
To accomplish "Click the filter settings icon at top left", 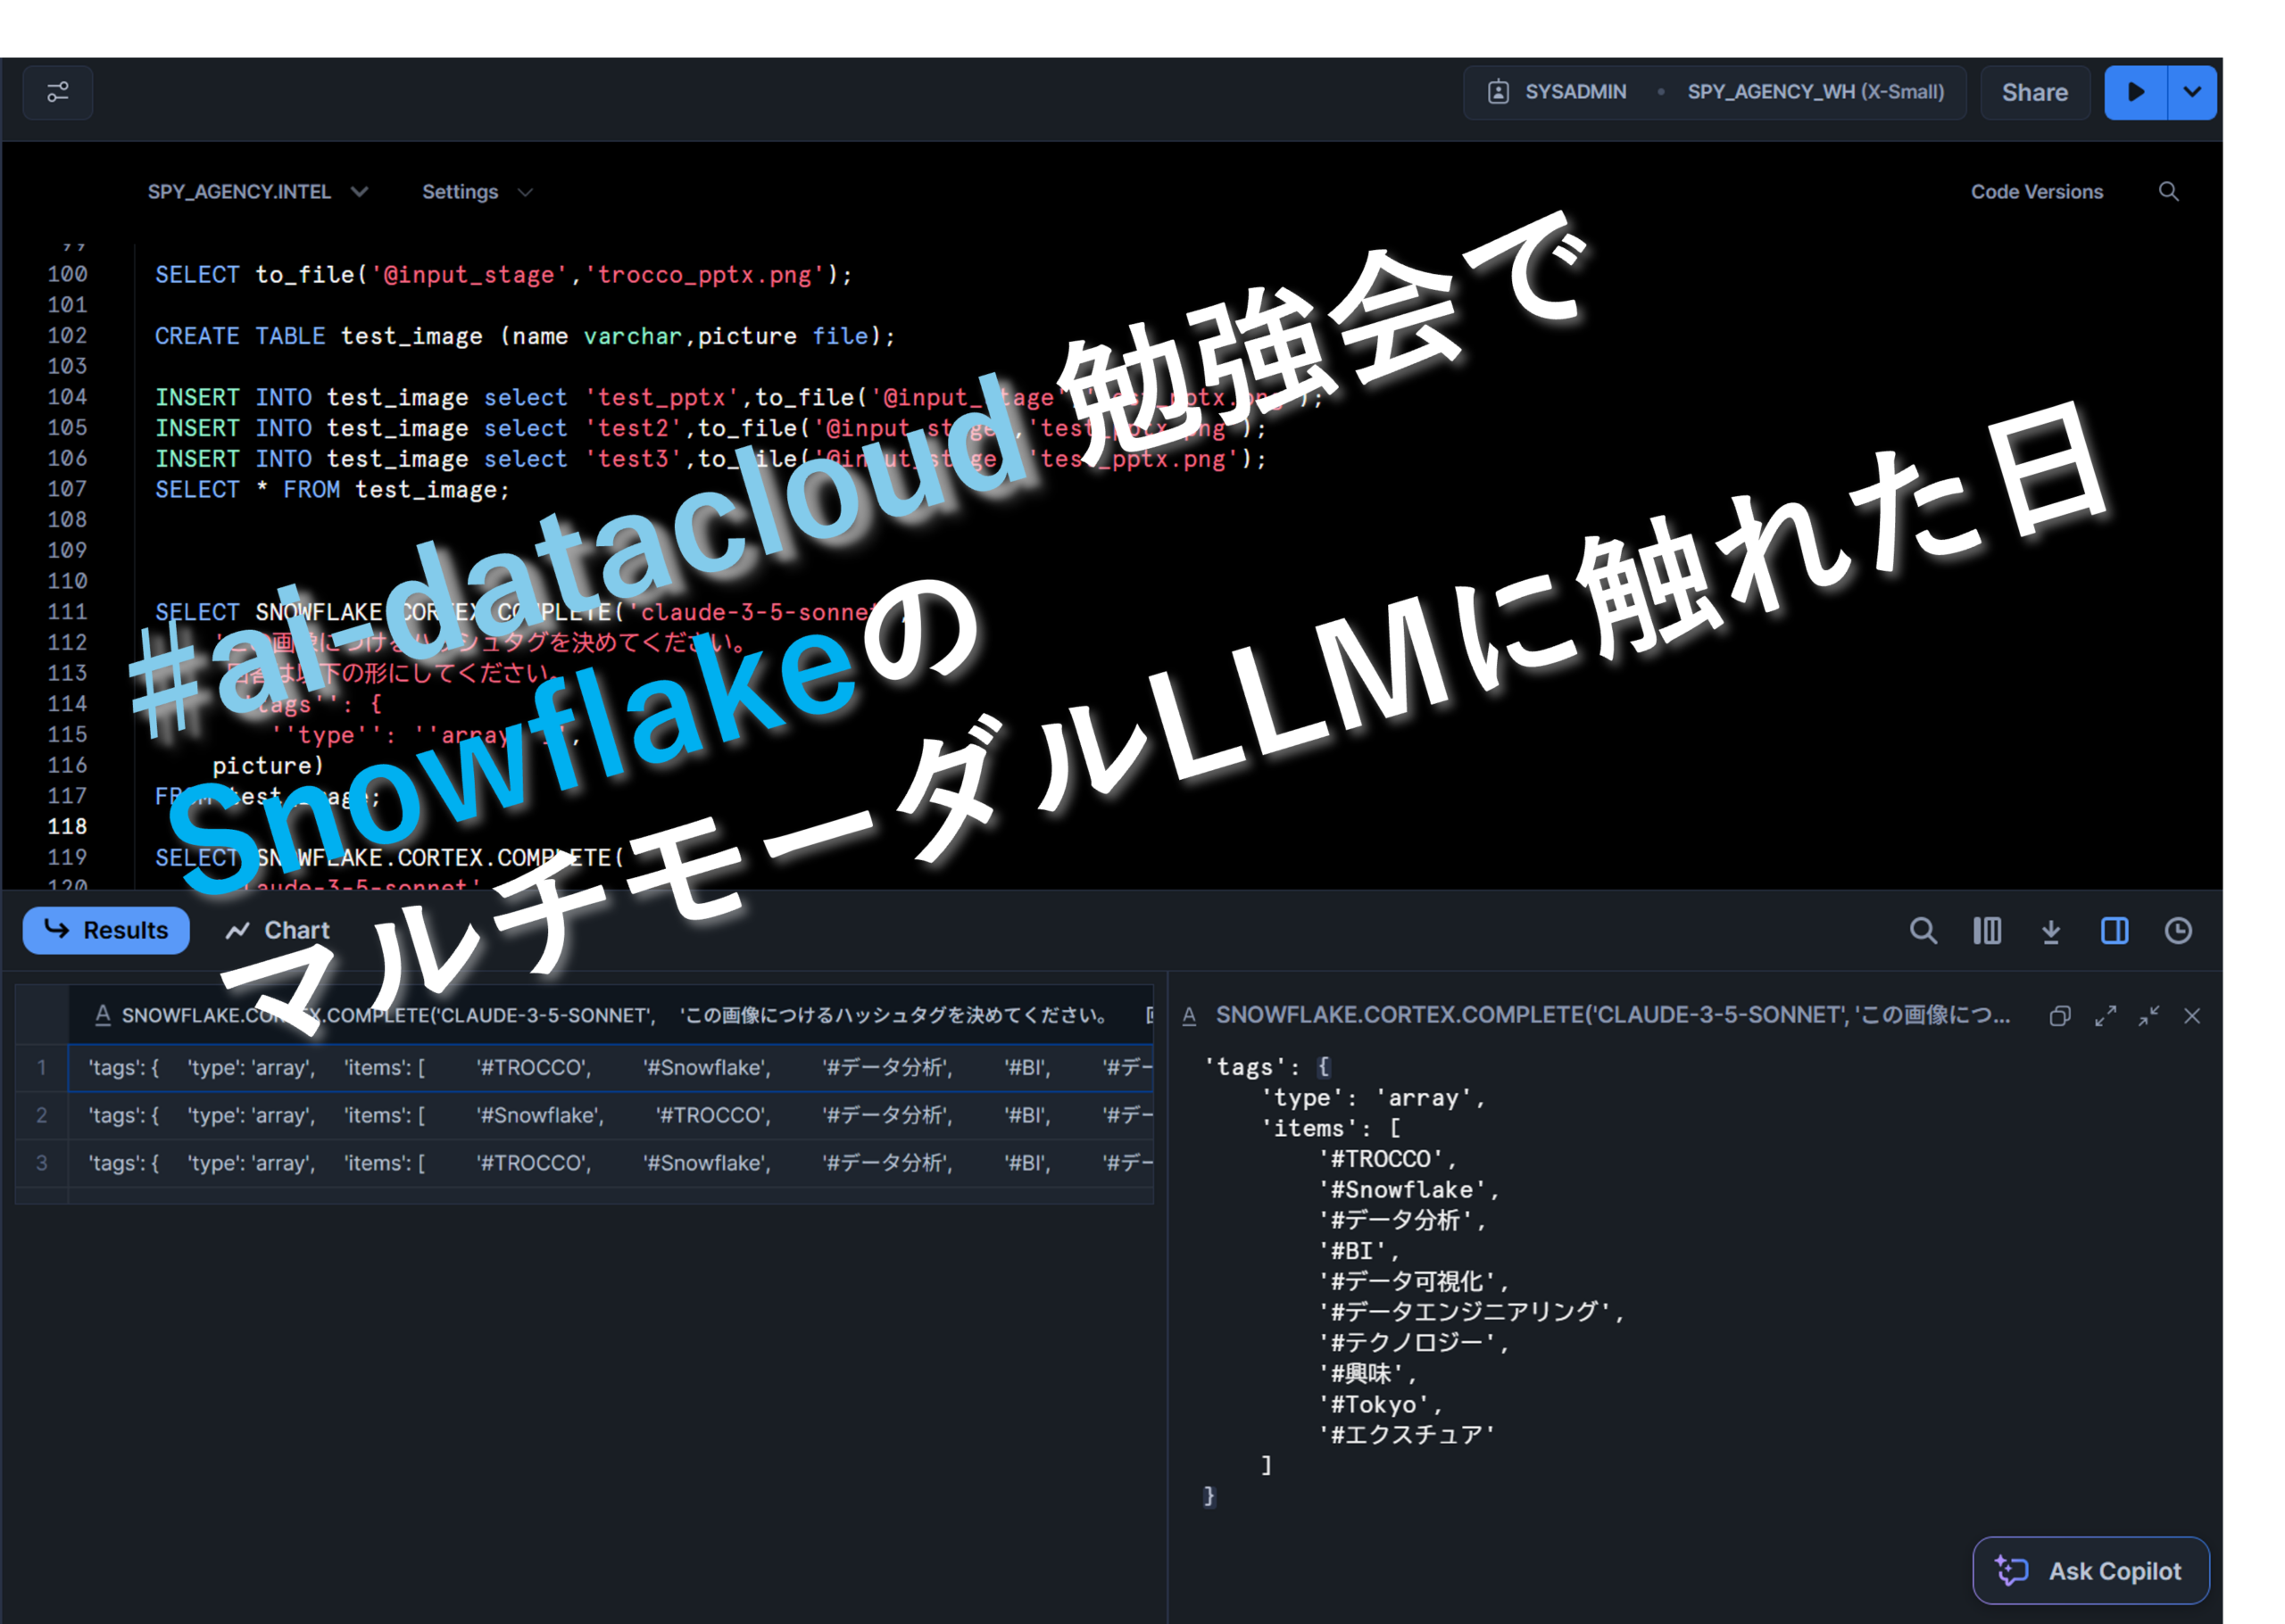I will coord(58,92).
